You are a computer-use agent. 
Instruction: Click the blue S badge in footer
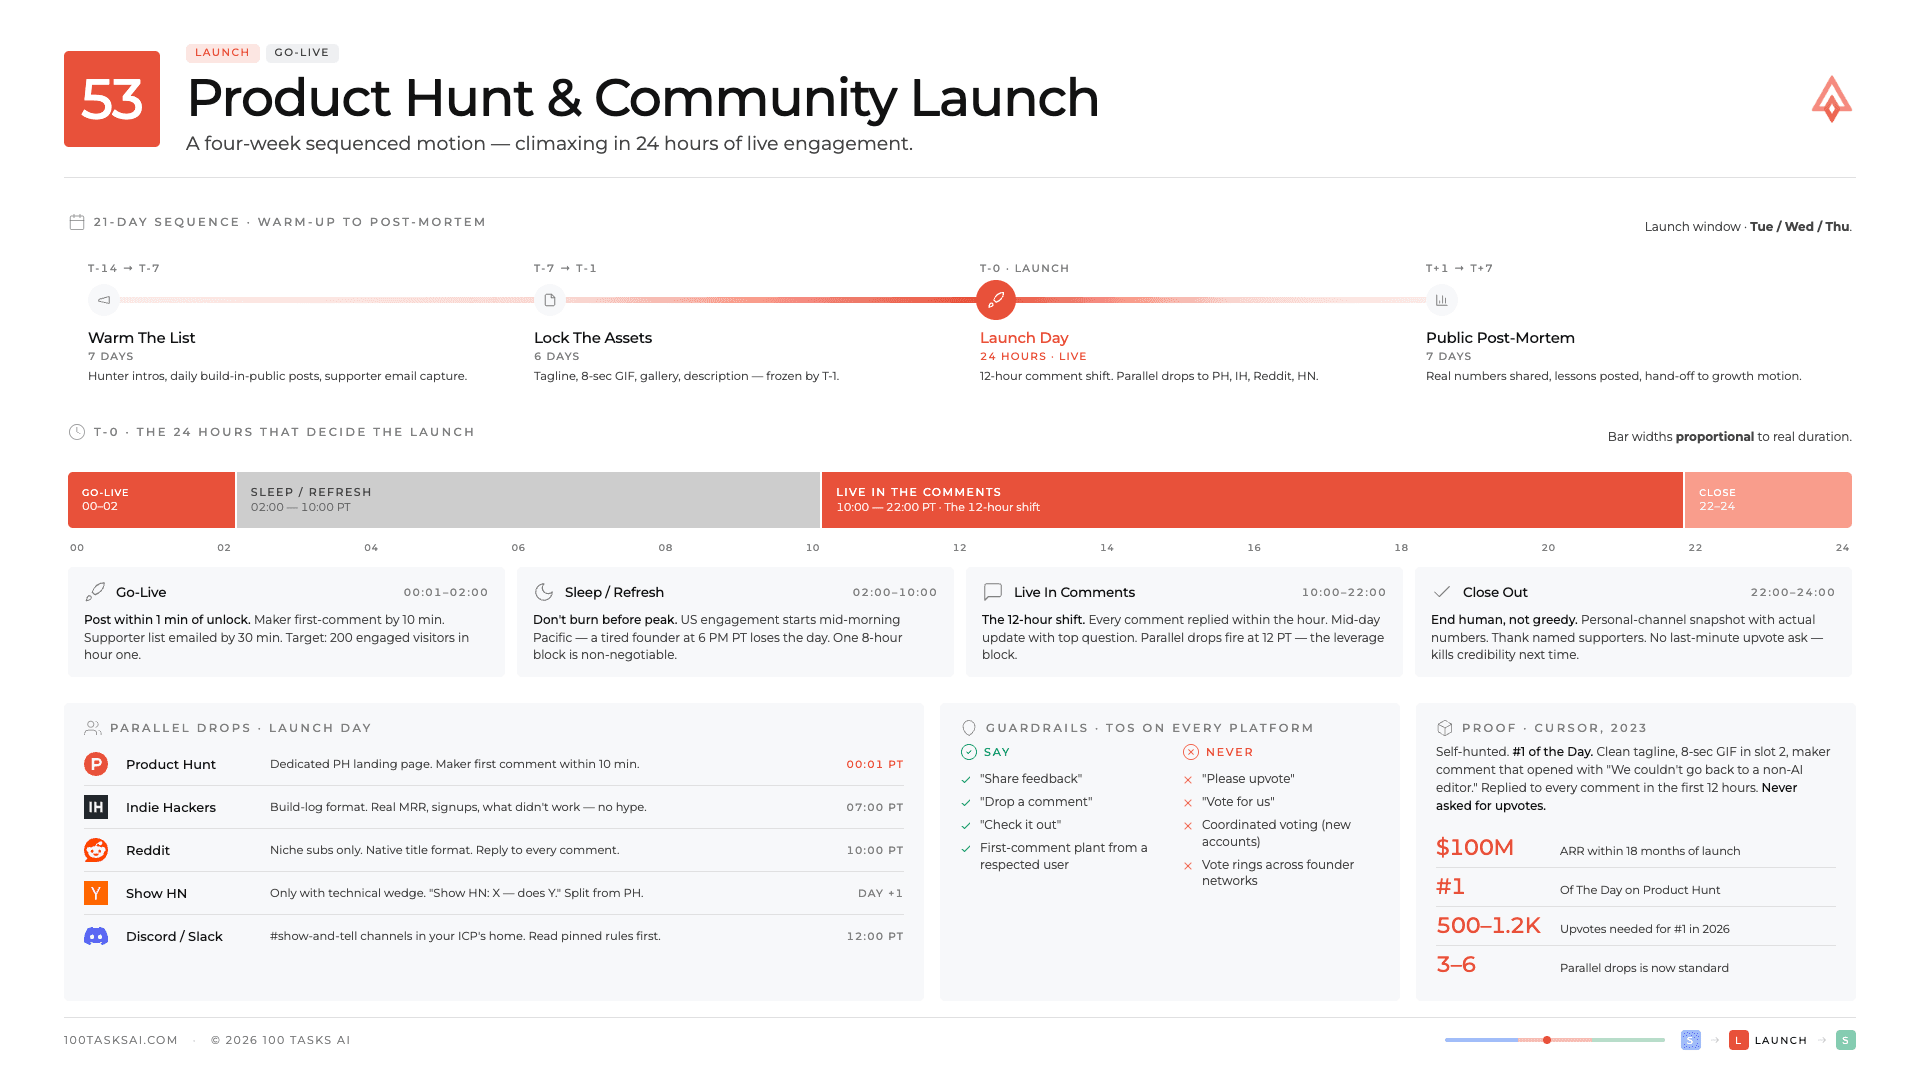(1691, 1040)
